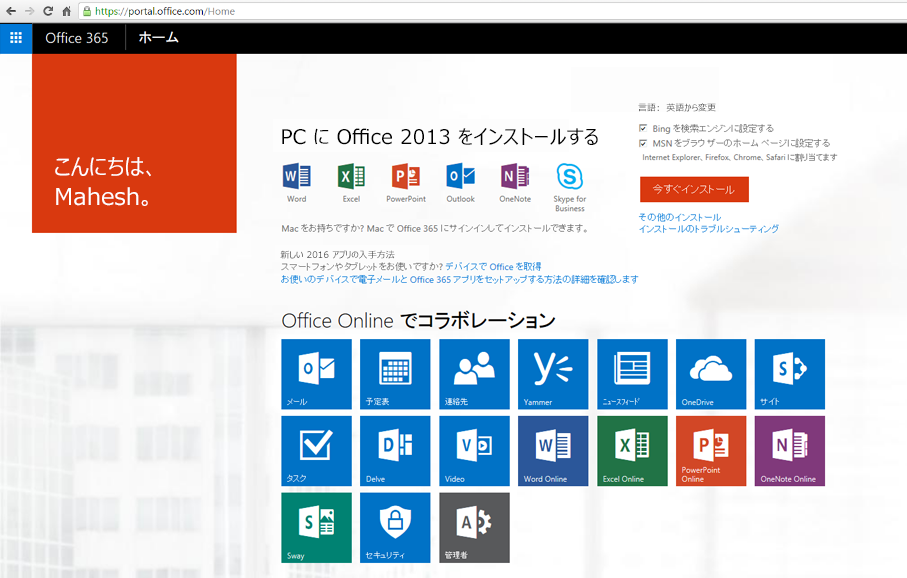Image resolution: width=907 pixels, height=578 pixels.
Task: Focus the address bar URL field
Action: pos(492,11)
